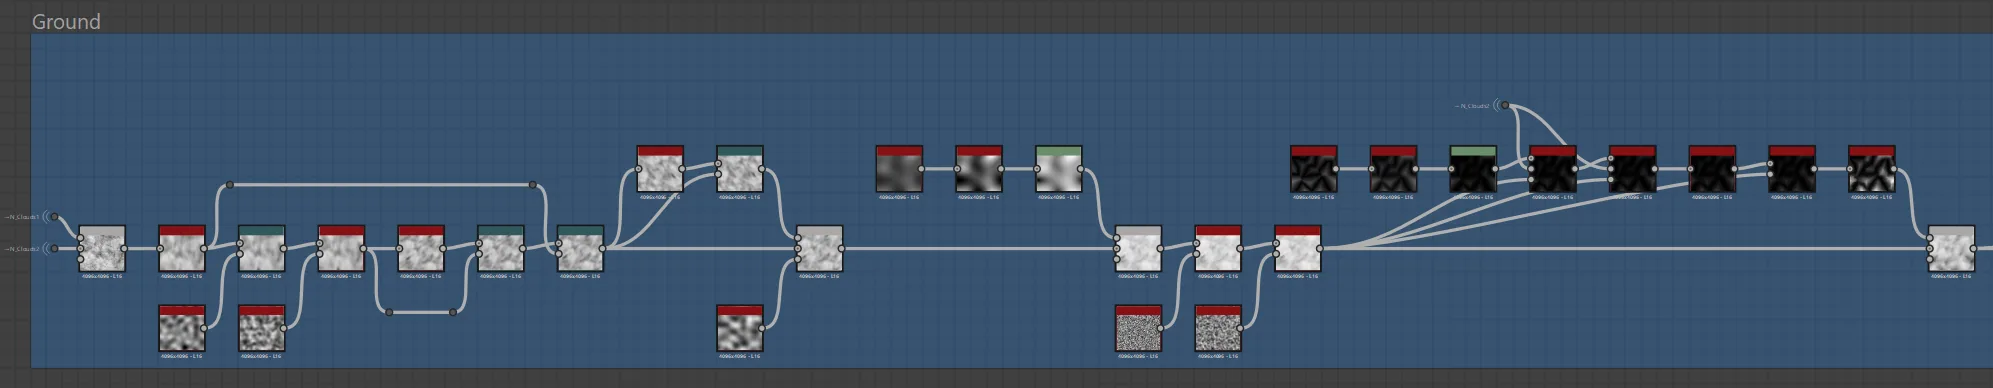The image size is (1993, 388).
Task: Select the light green-header soft gradient node
Action: (1059, 169)
